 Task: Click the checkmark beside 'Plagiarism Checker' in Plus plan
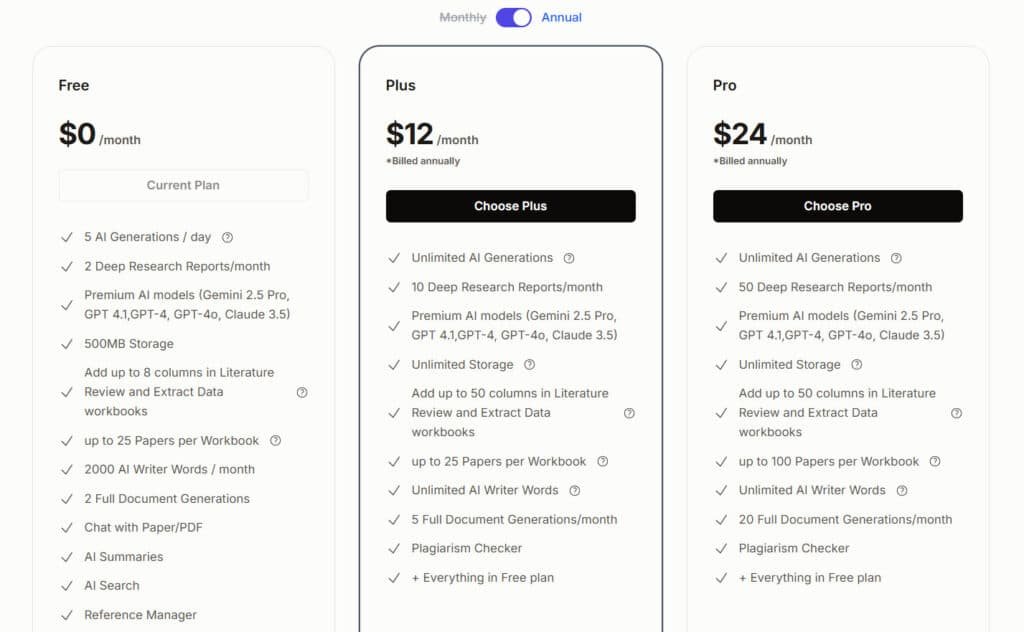pyautogui.click(x=394, y=548)
